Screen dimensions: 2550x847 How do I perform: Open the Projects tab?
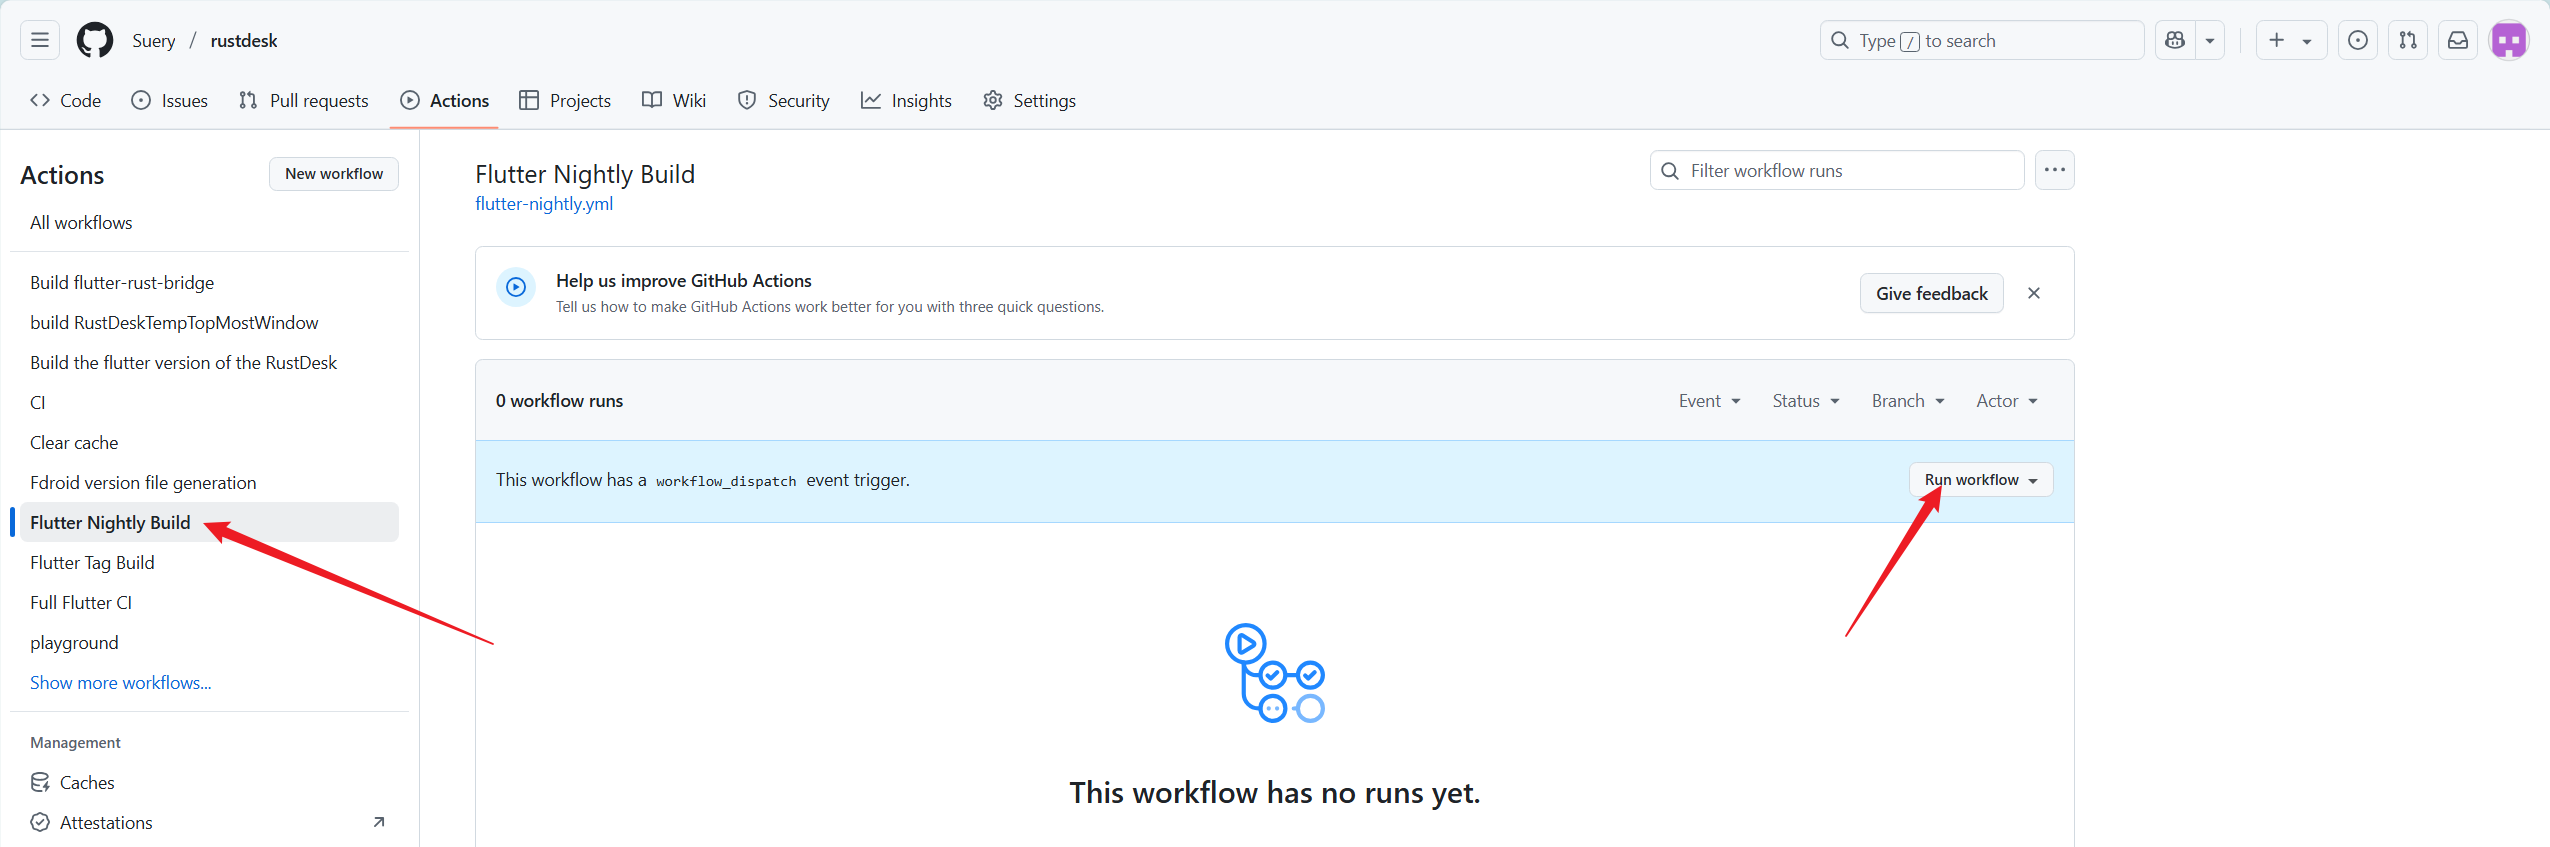click(x=565, y=100)
